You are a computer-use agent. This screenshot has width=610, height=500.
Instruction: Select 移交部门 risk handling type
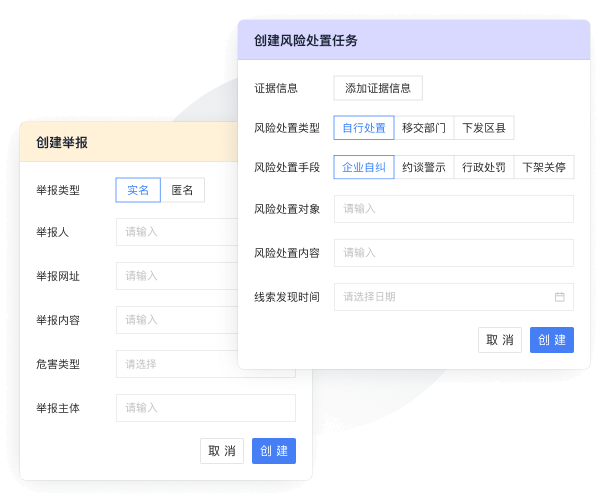pos(424,128)
